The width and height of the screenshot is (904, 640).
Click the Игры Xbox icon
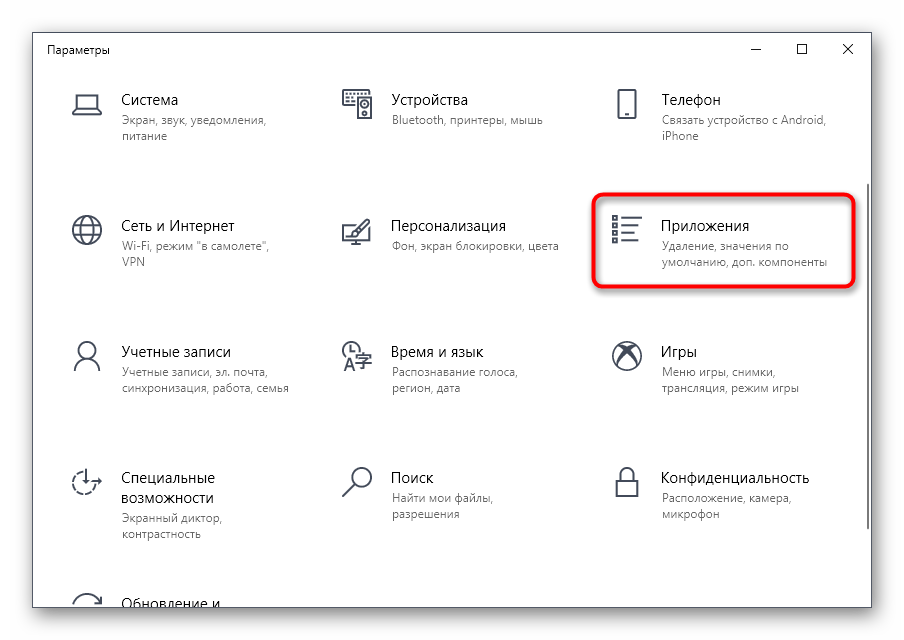627,355
